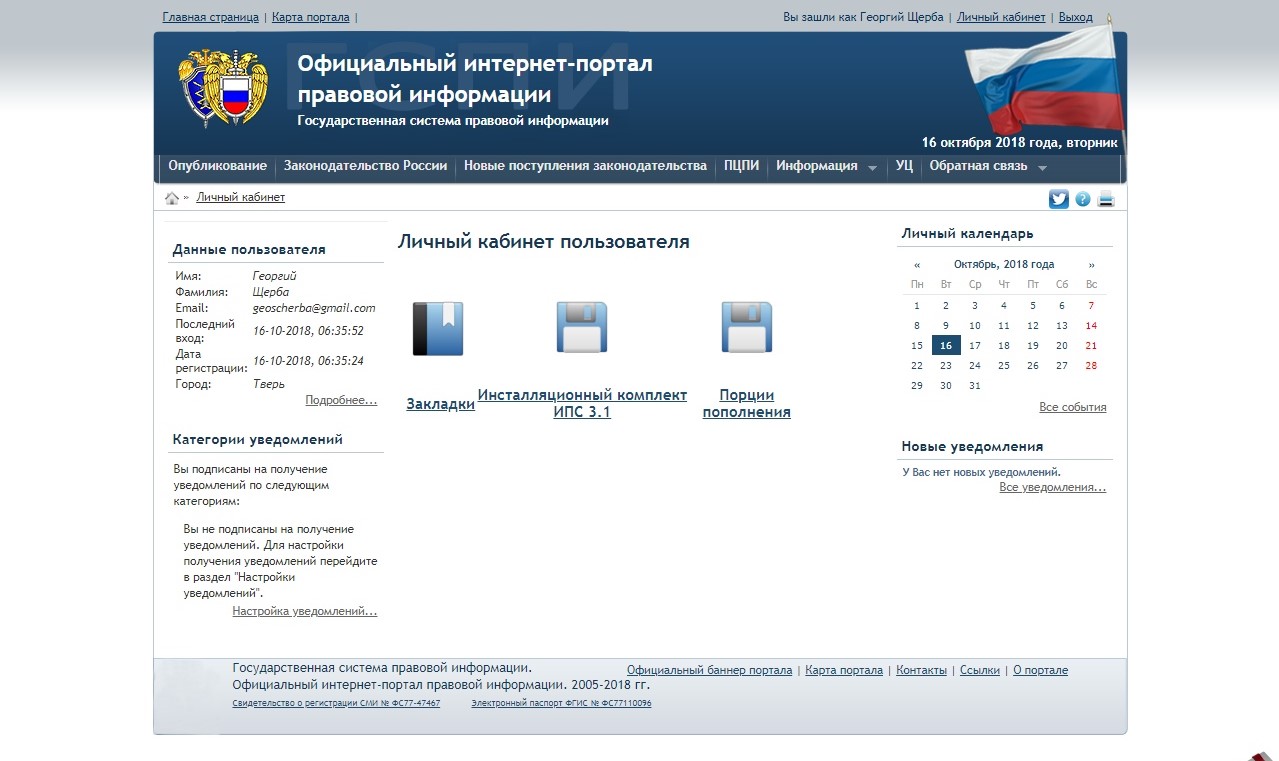This screenshot has width=1279, height=761.
Task: Click the portal coat of arms emblem
Action: [x=223, y=88]
